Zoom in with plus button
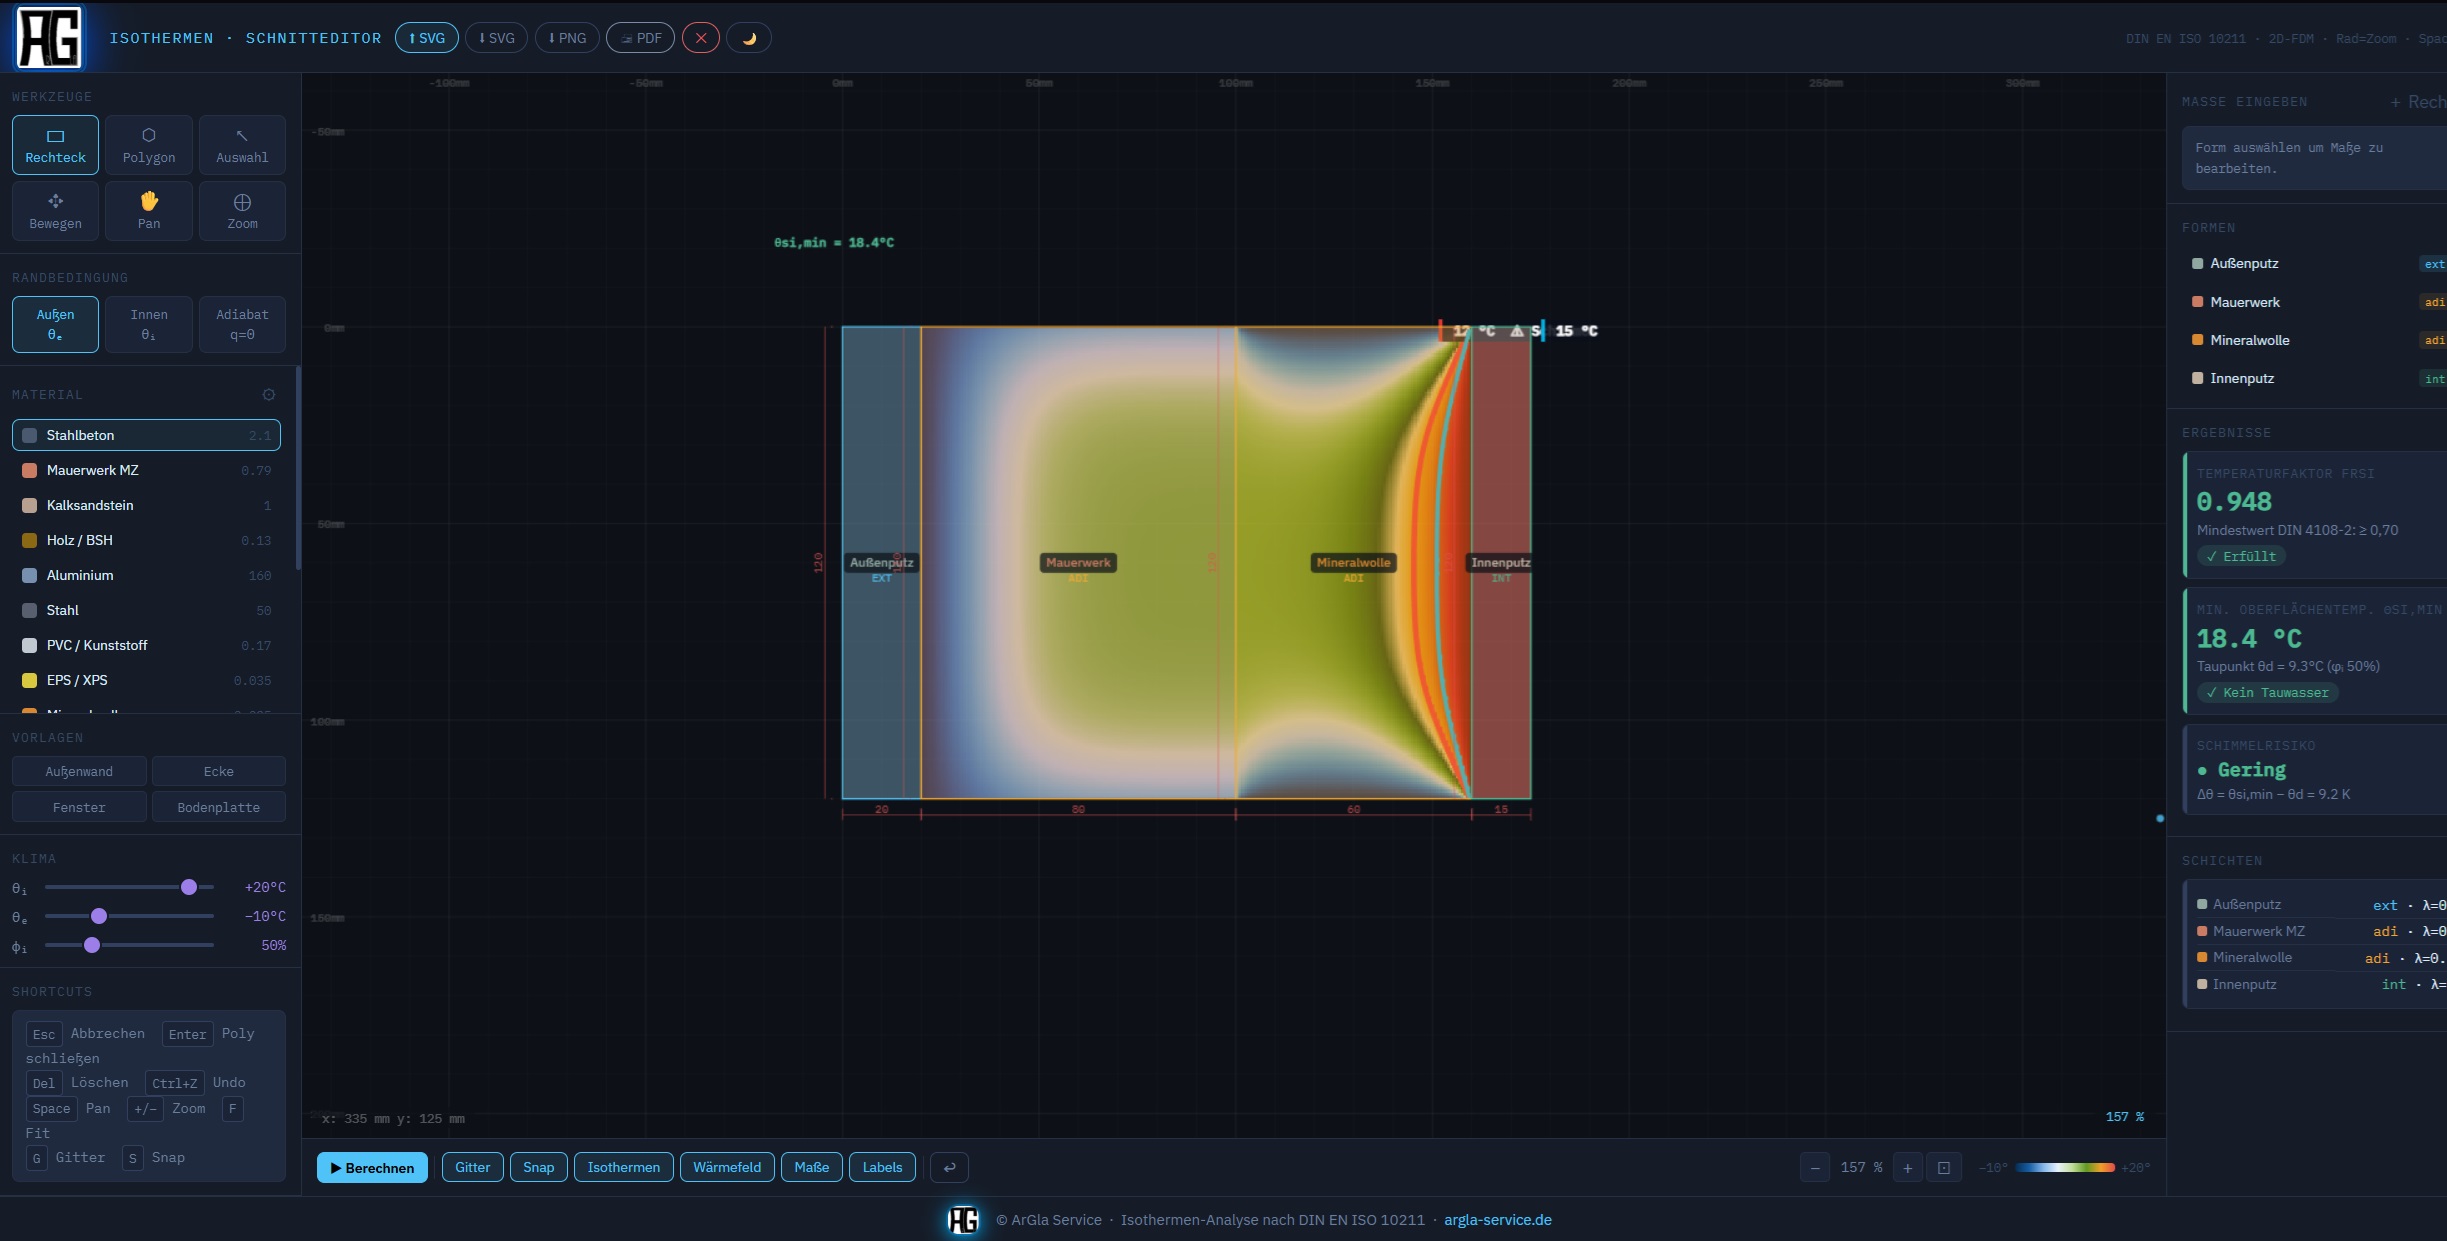The image size is (2447, 1241). 1908,1168
